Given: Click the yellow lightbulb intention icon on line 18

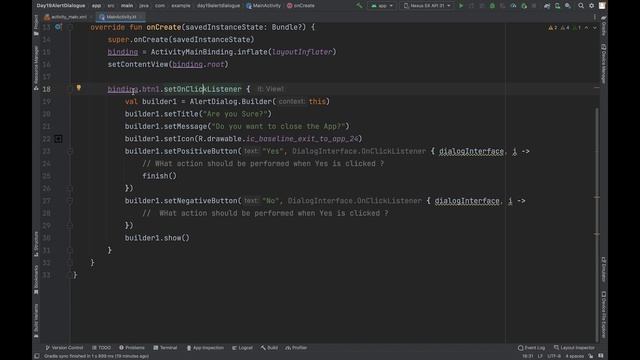Looking at the screenshot, I should pos(79,88).
